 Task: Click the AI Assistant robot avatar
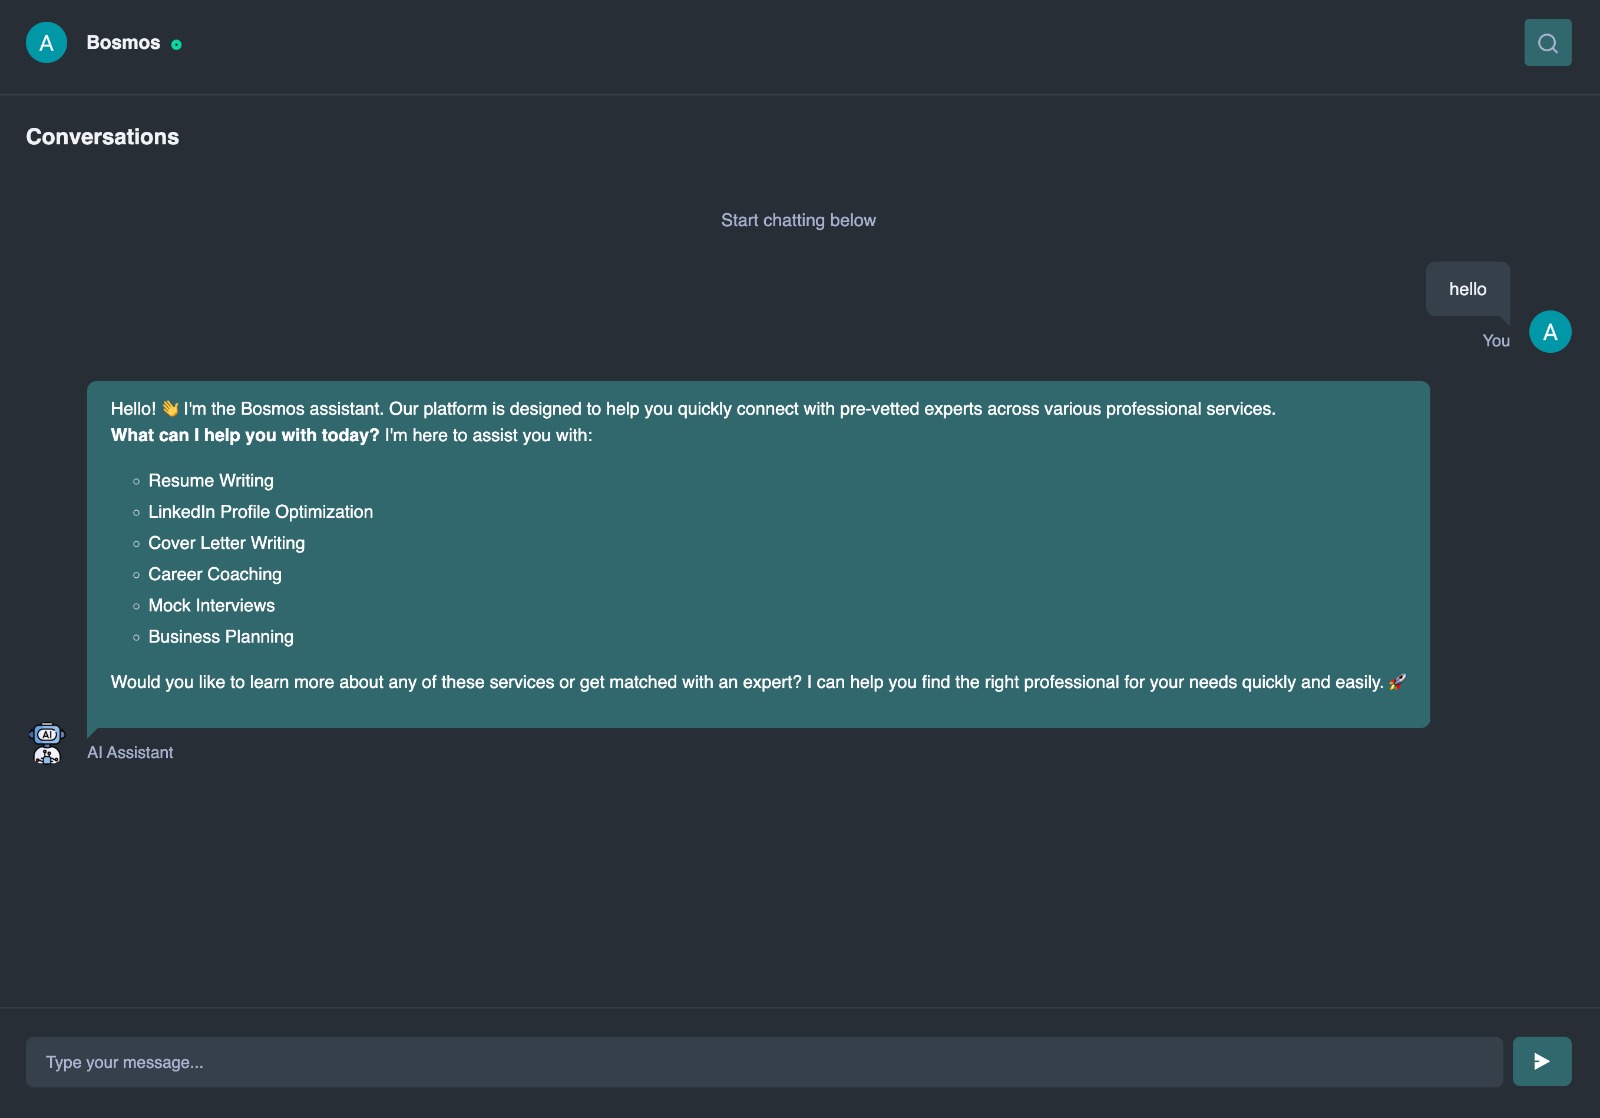[47, 743]
